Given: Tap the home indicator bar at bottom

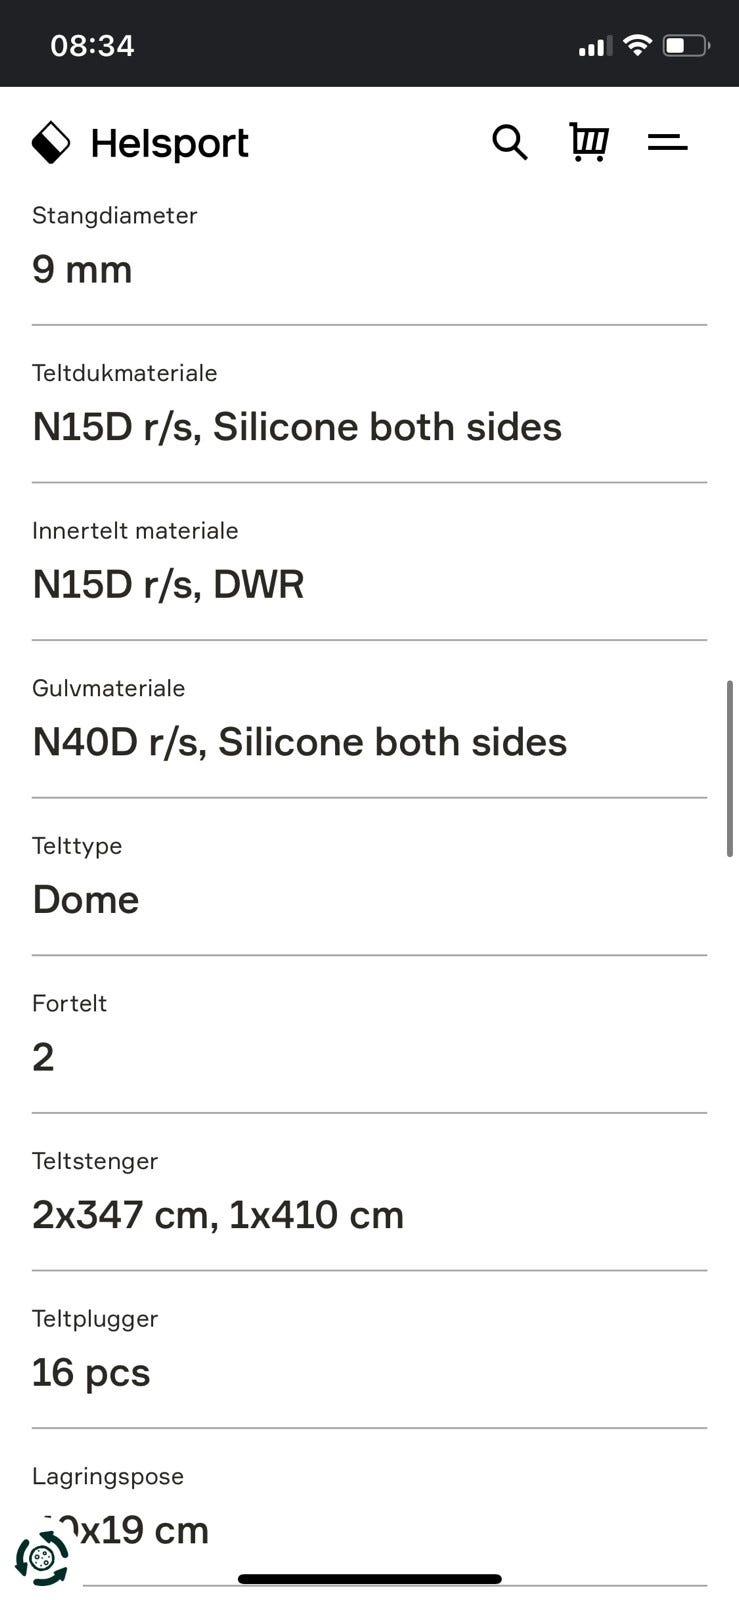Looking at the screenshot, I should pos(369,1579).
